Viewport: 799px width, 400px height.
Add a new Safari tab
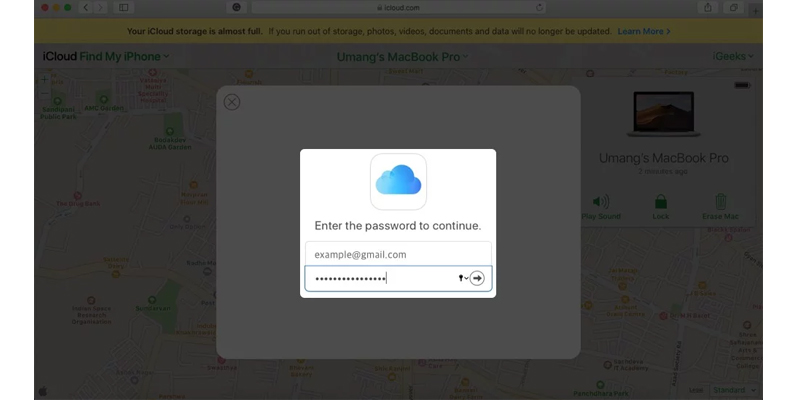coord(756,10)
